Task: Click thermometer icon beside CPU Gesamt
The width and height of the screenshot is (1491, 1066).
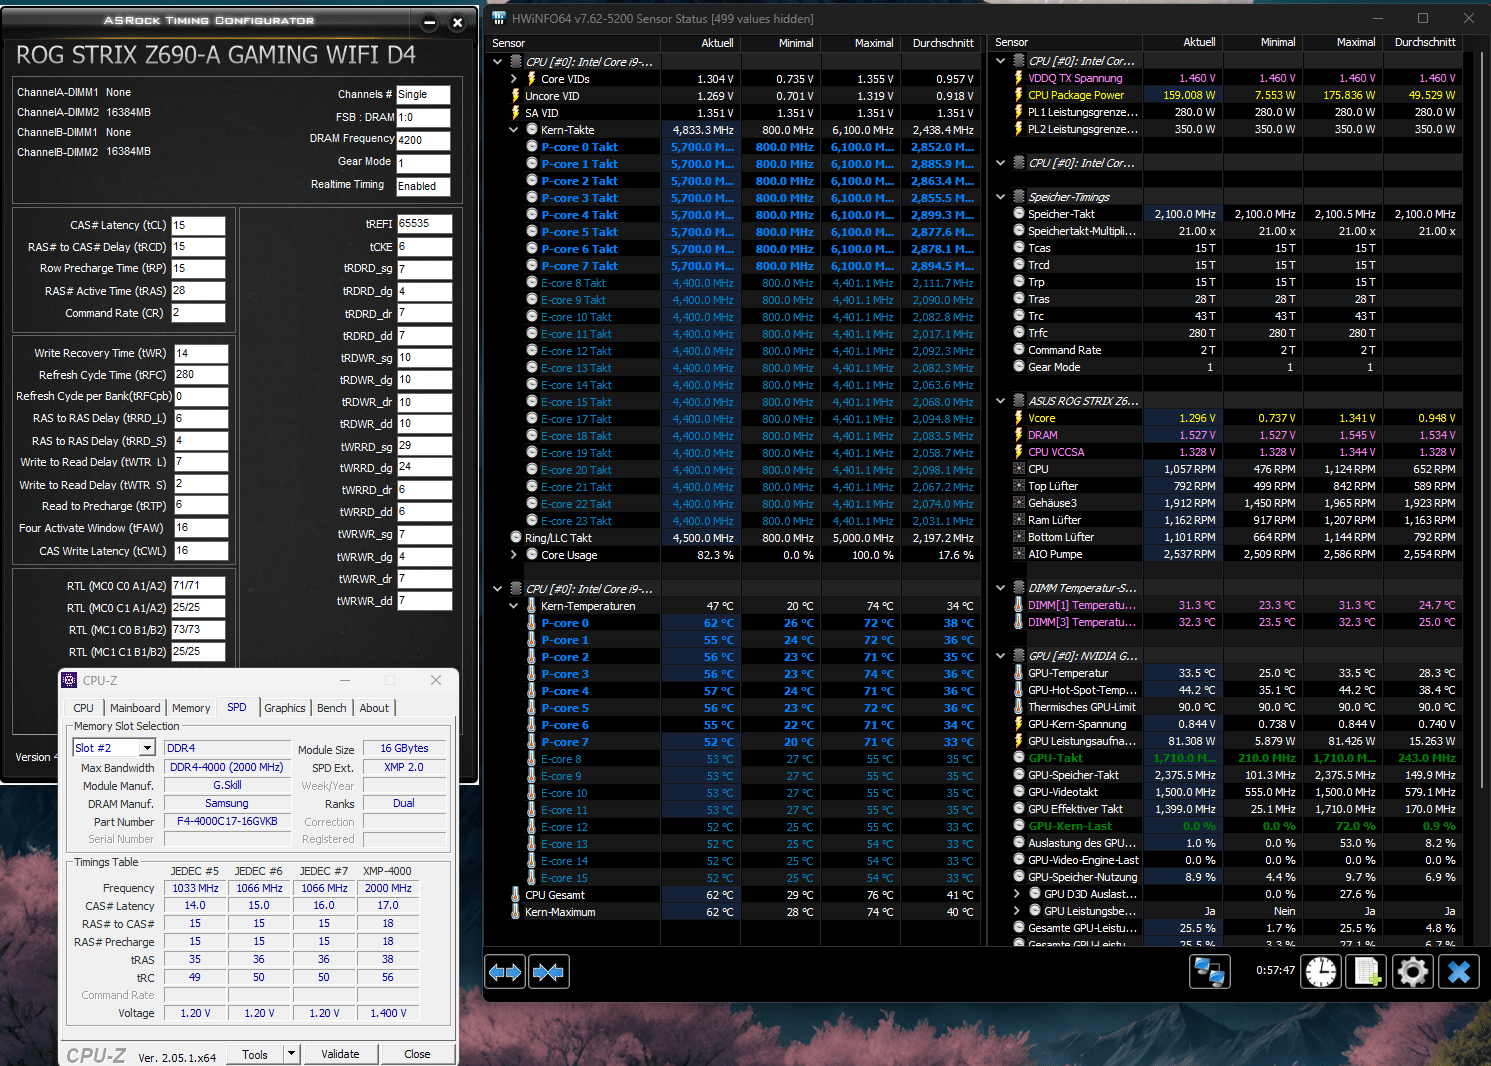Action: click(516, 894)
